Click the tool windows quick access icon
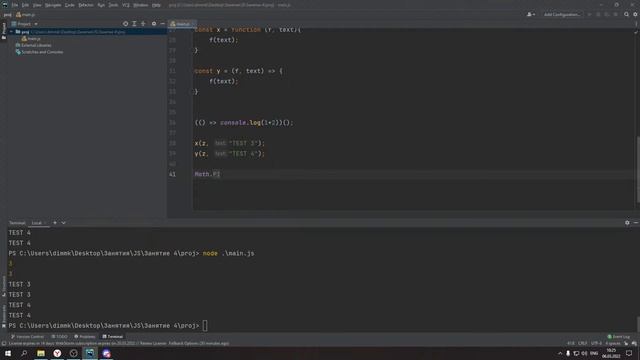 (4, 344)
